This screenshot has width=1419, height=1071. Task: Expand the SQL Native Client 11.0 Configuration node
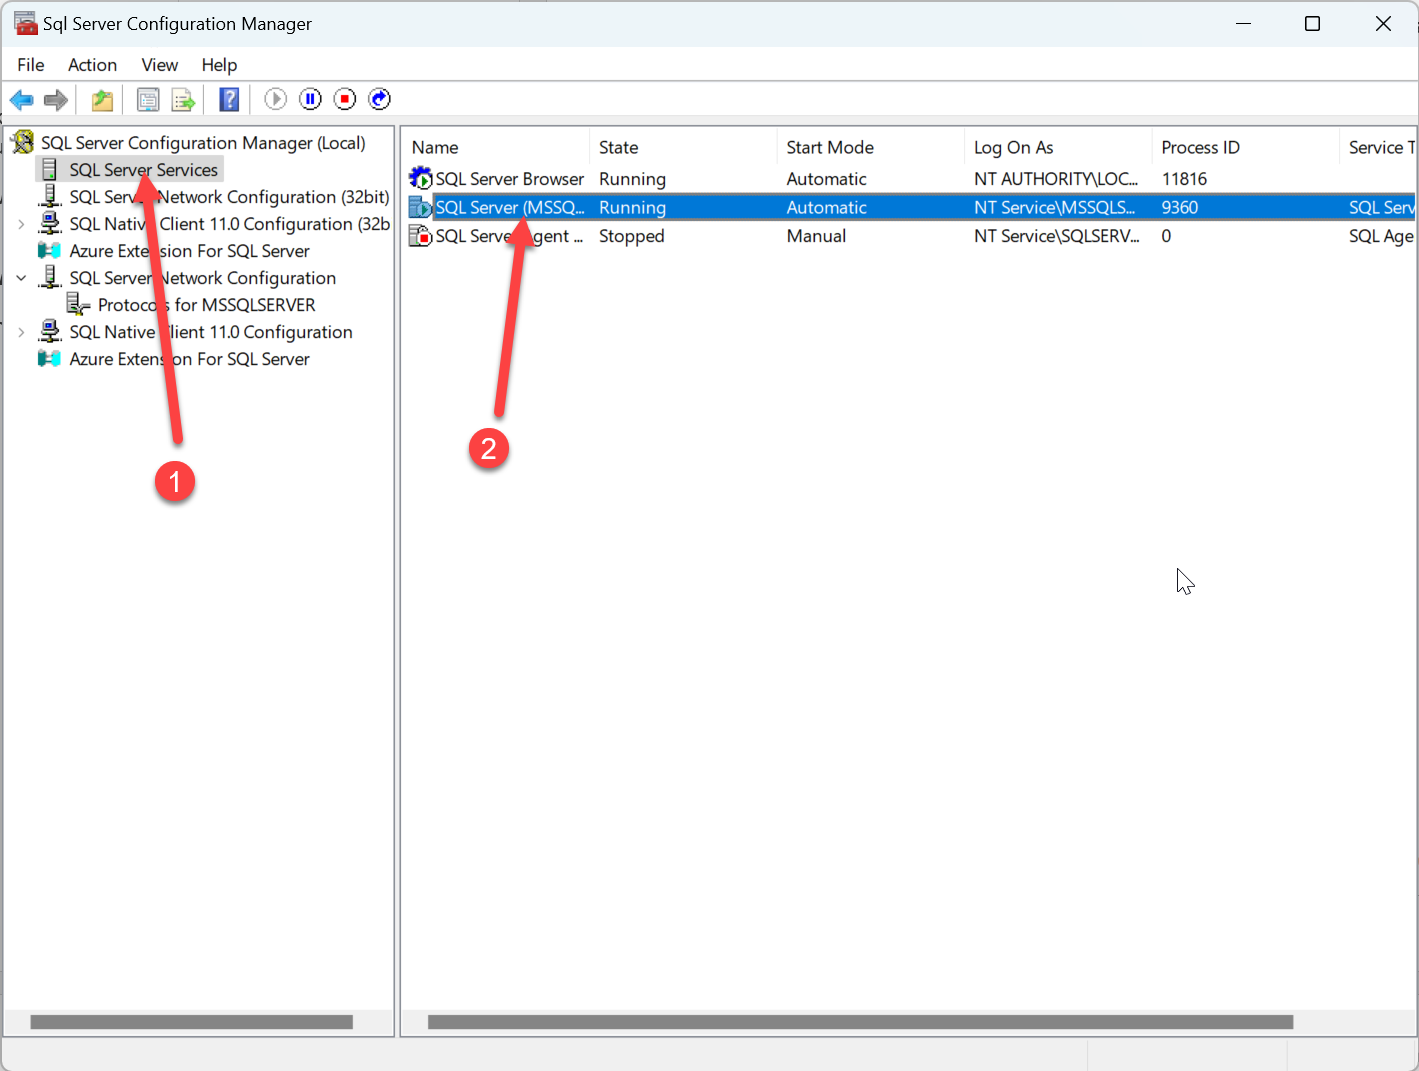point(22,332)
